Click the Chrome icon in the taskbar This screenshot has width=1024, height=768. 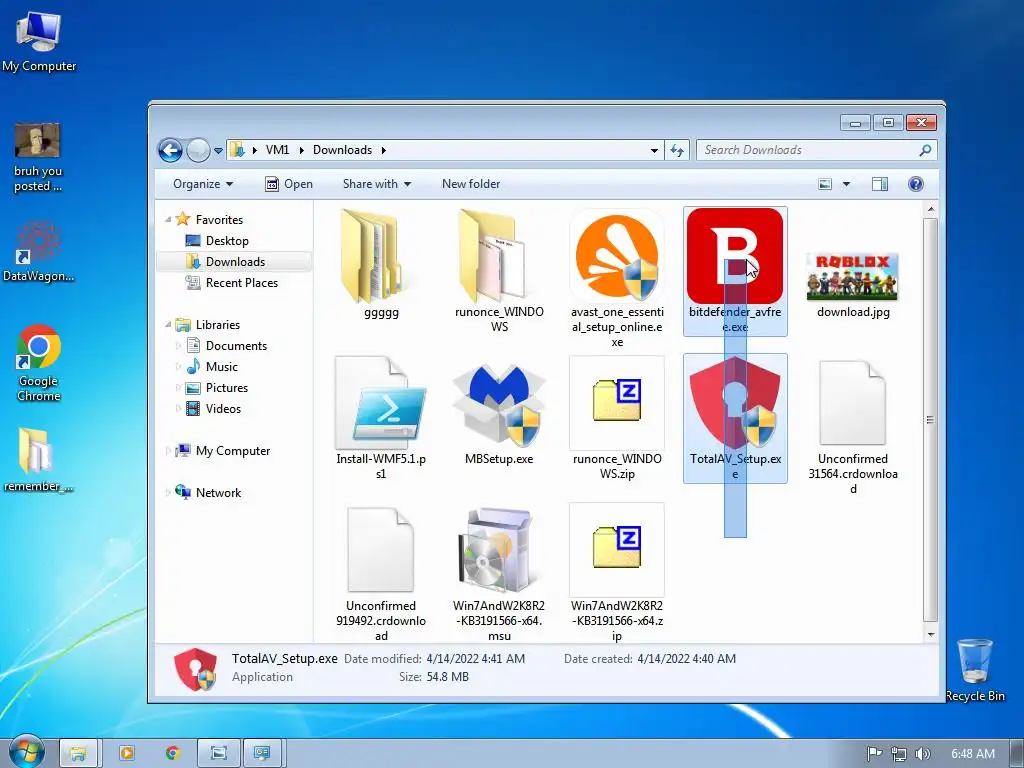point(172,753)
